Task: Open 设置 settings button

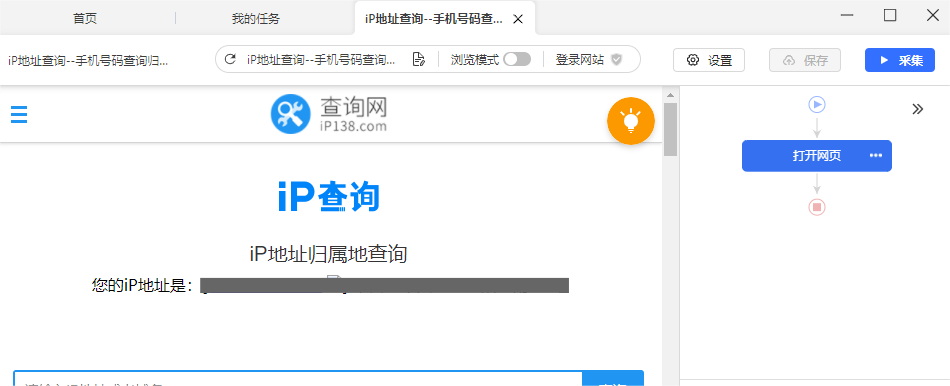Action: [x=709, y=60]
